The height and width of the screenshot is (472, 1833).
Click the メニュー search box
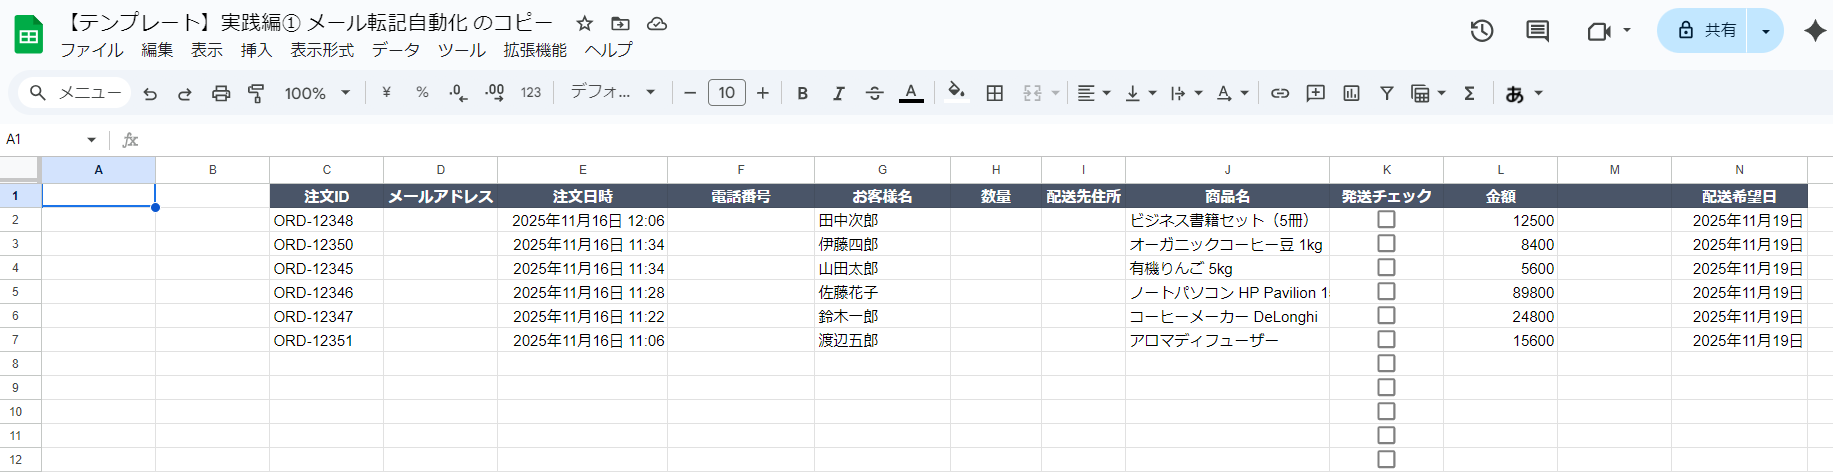click(75, 93)
